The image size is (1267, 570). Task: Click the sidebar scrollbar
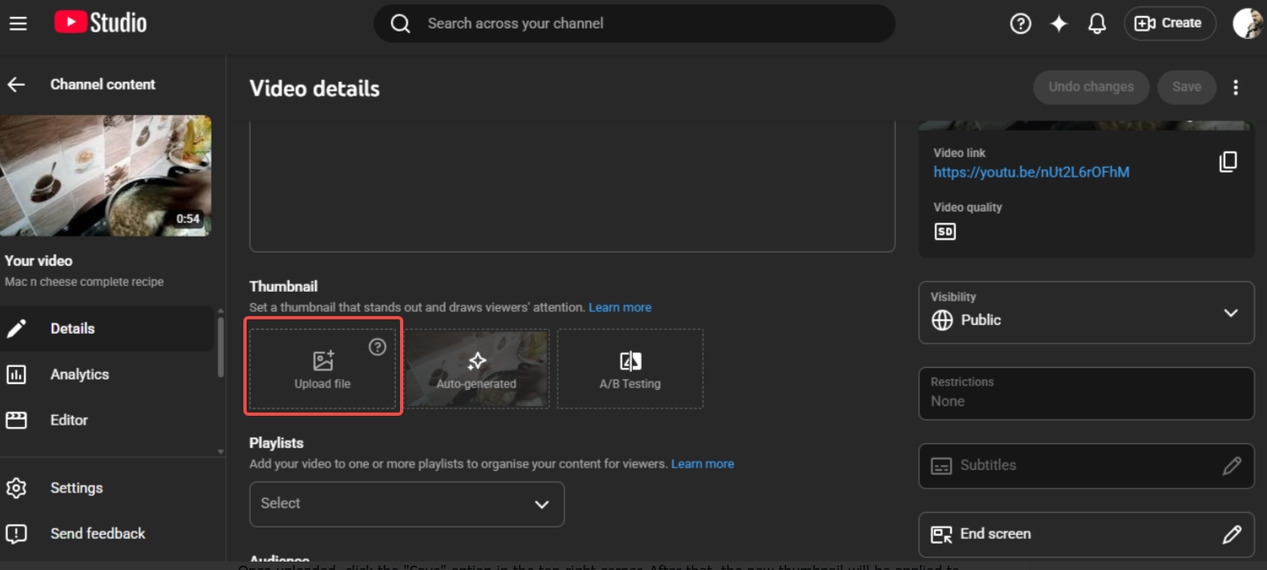(x=221, y=345)
